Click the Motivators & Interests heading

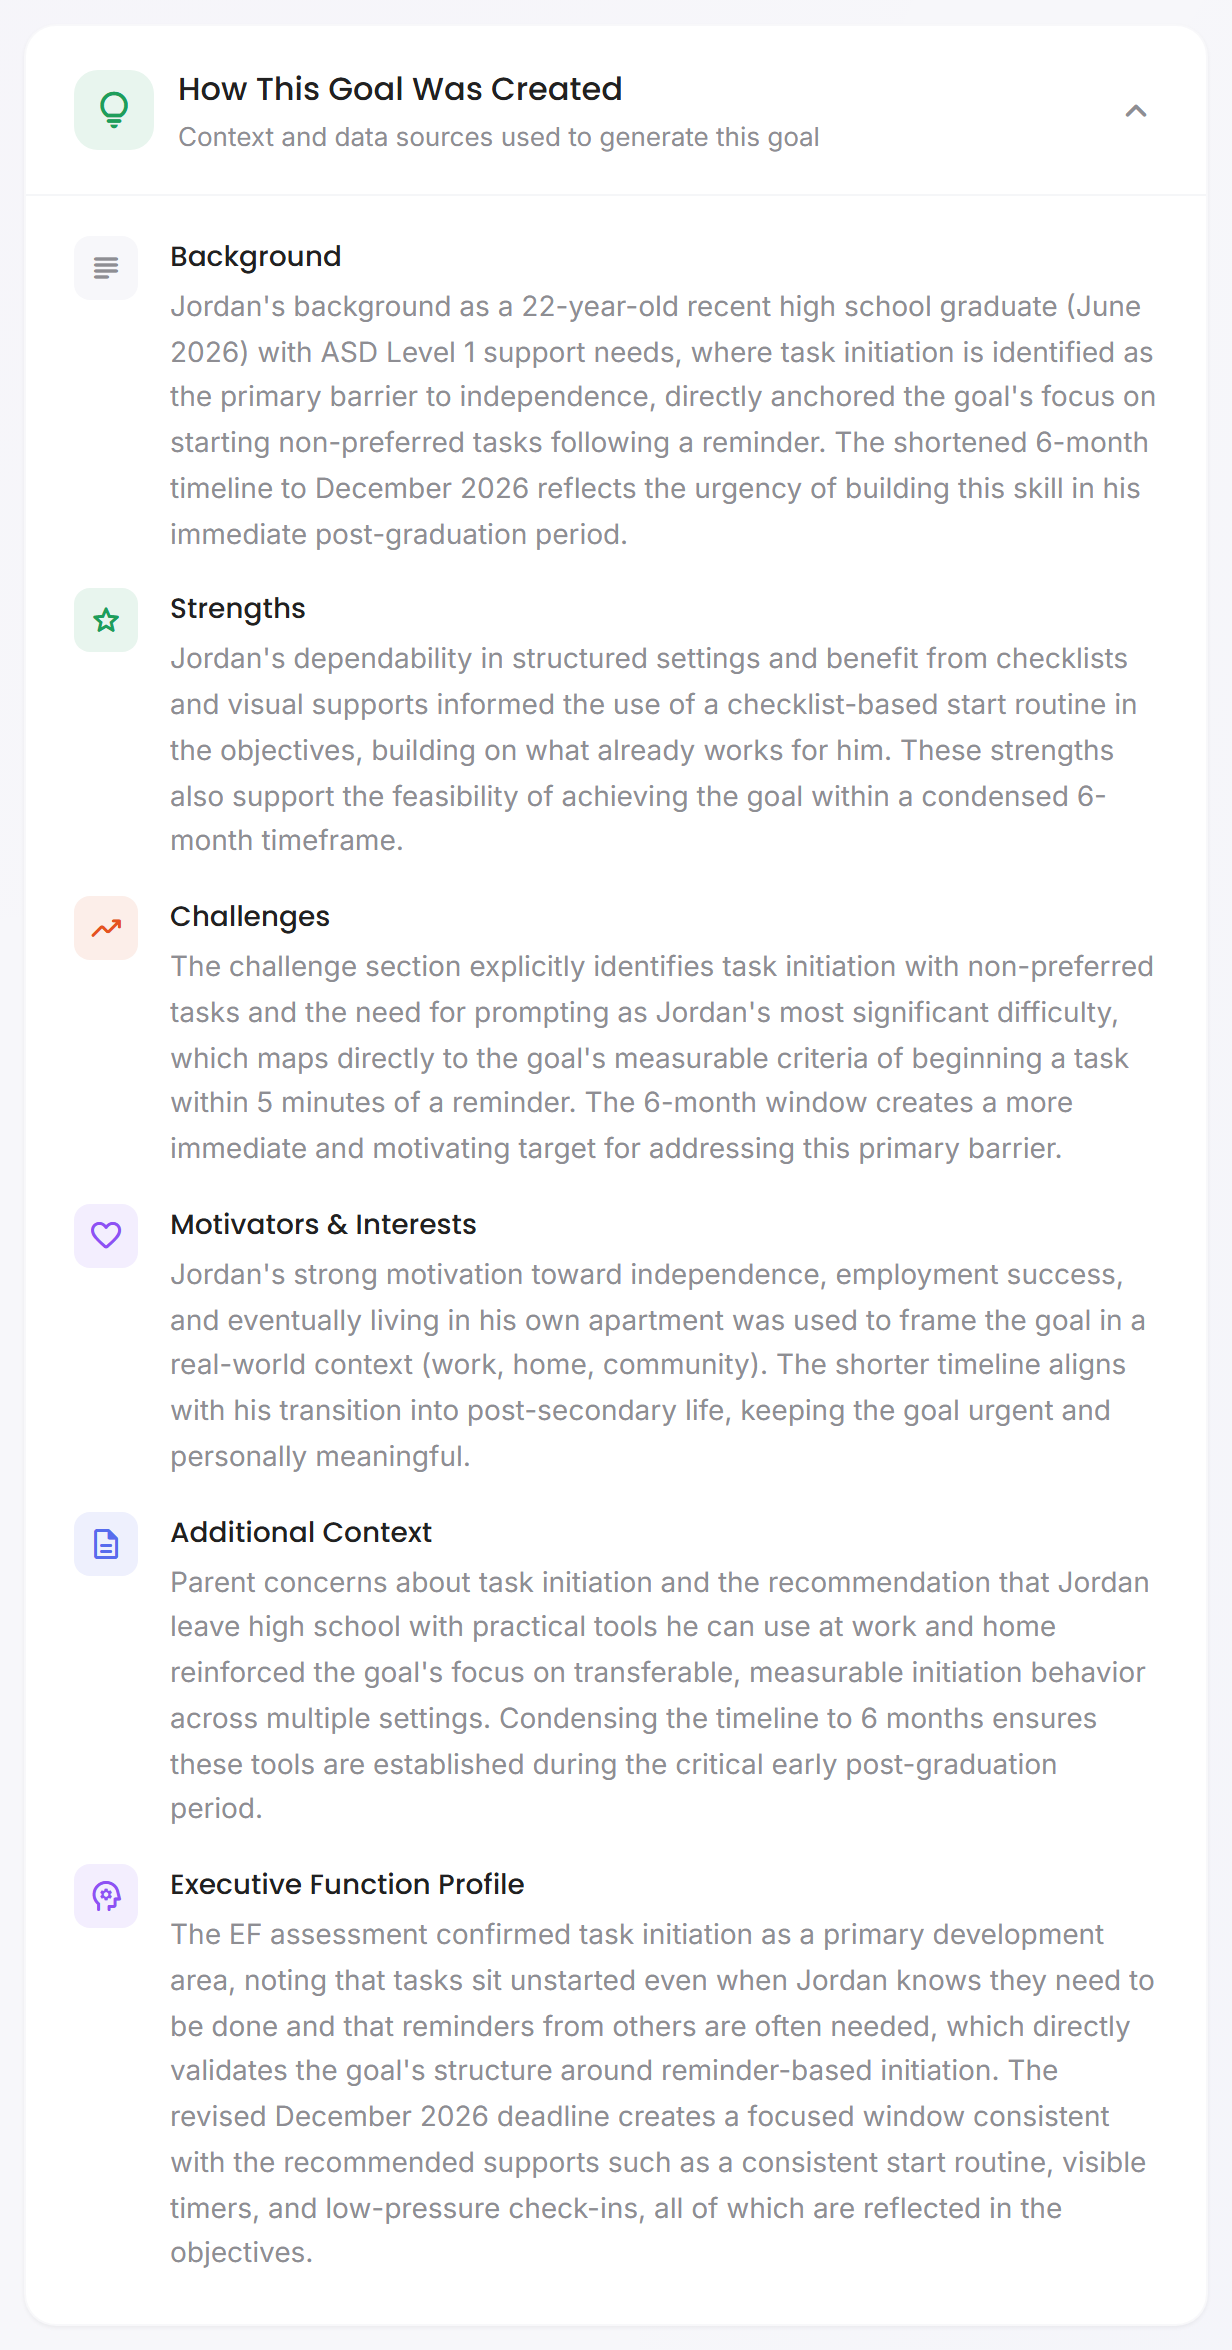coord(323,1225)
